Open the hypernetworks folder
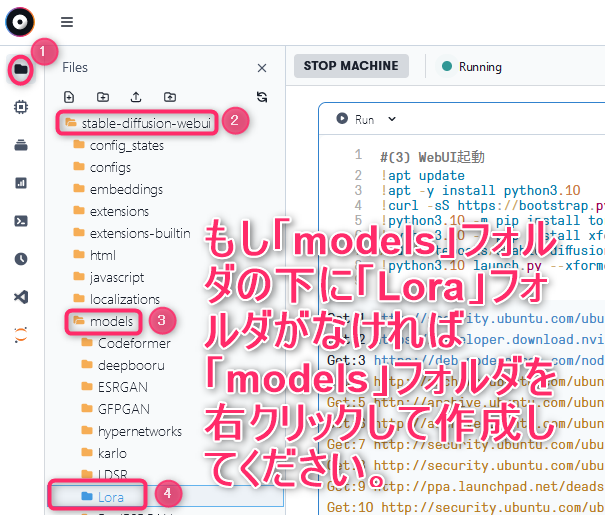605x515 pixels. click(132, 431)
